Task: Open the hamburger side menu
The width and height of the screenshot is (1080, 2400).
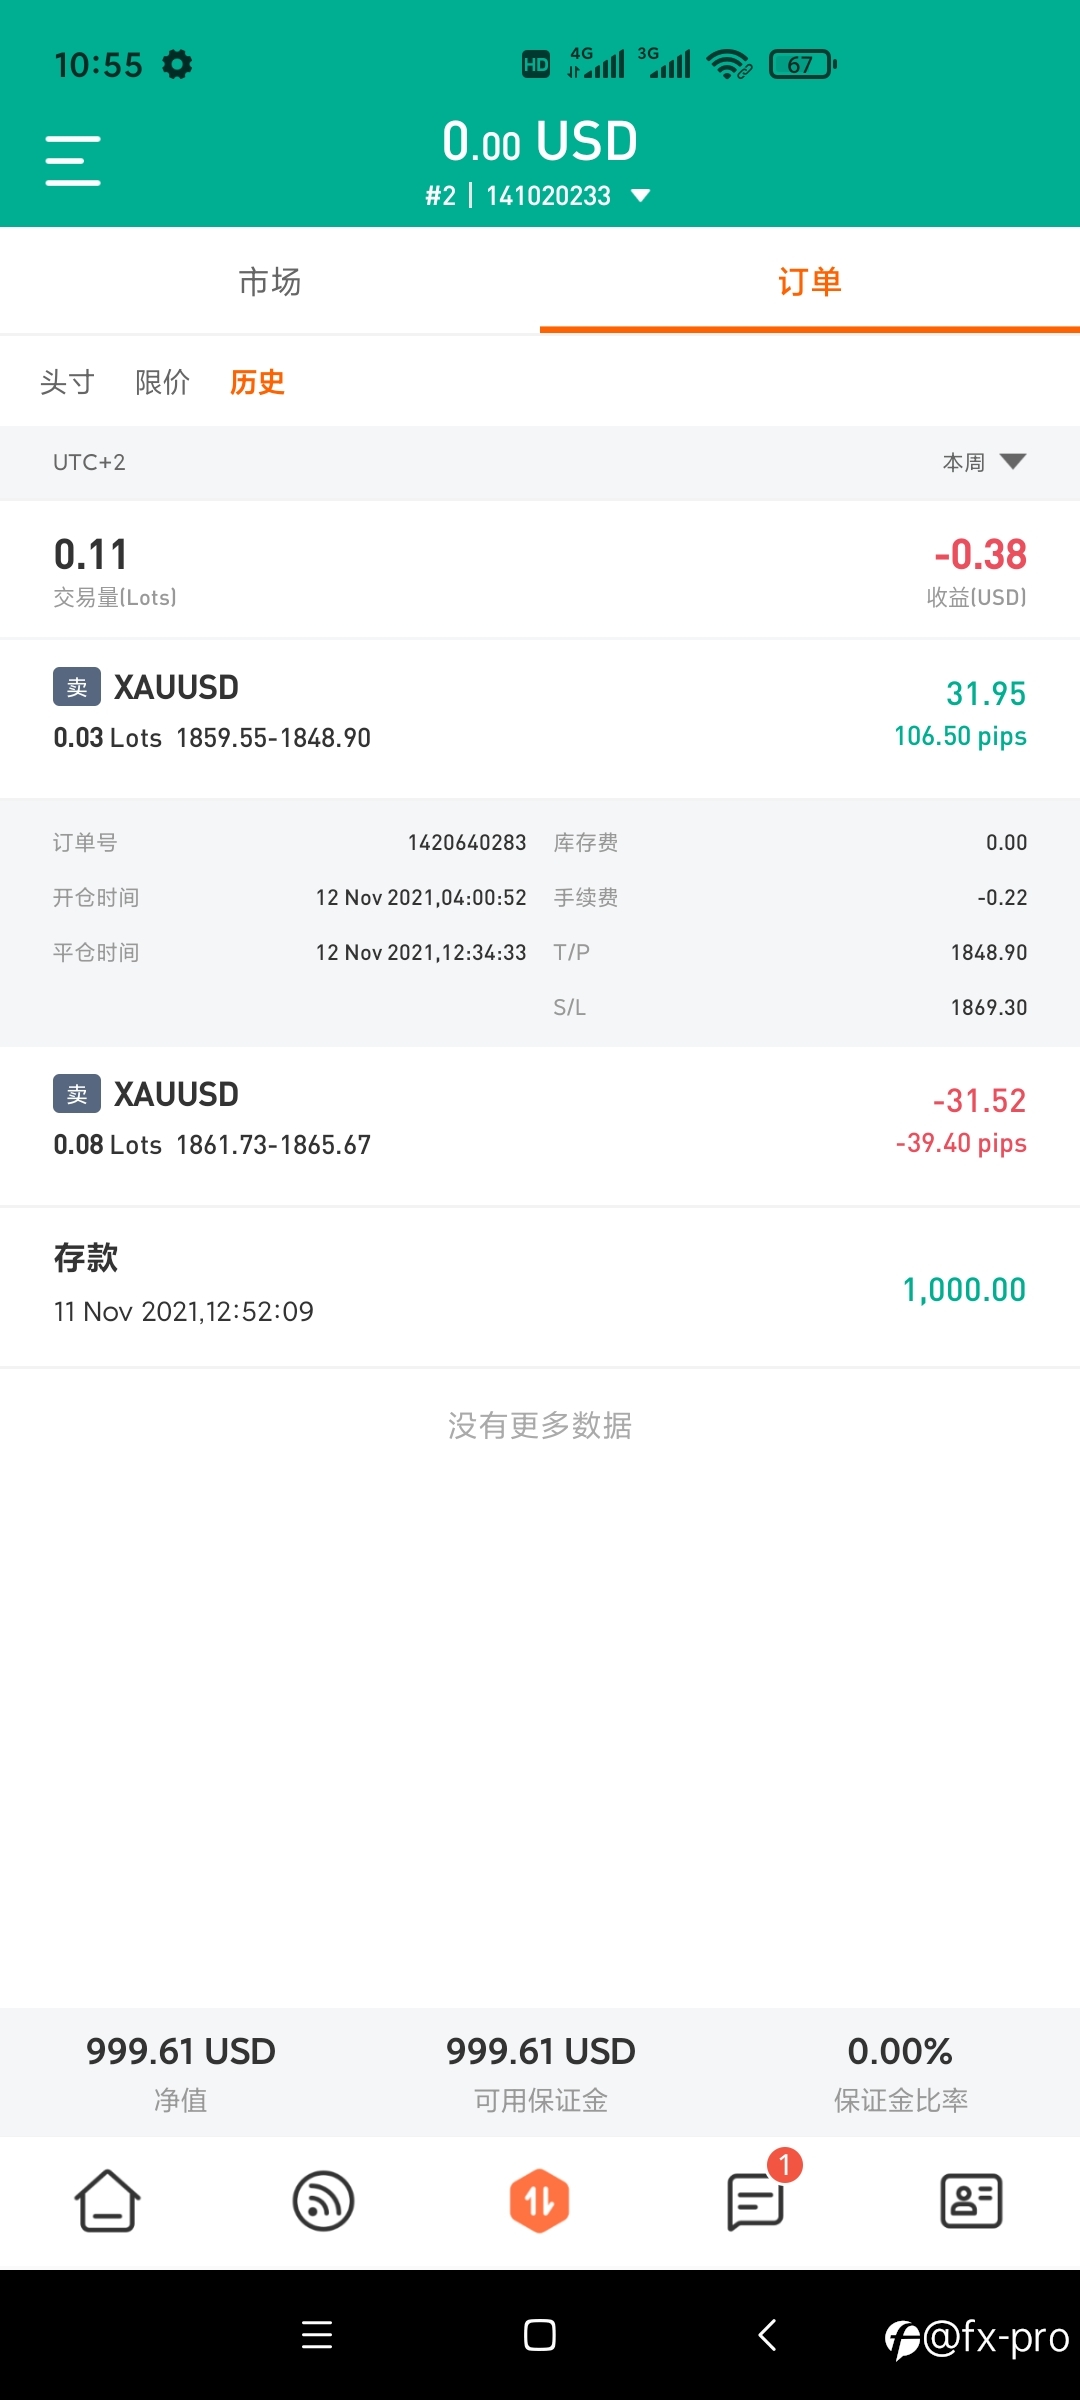Action: click(x=73, y=161)
